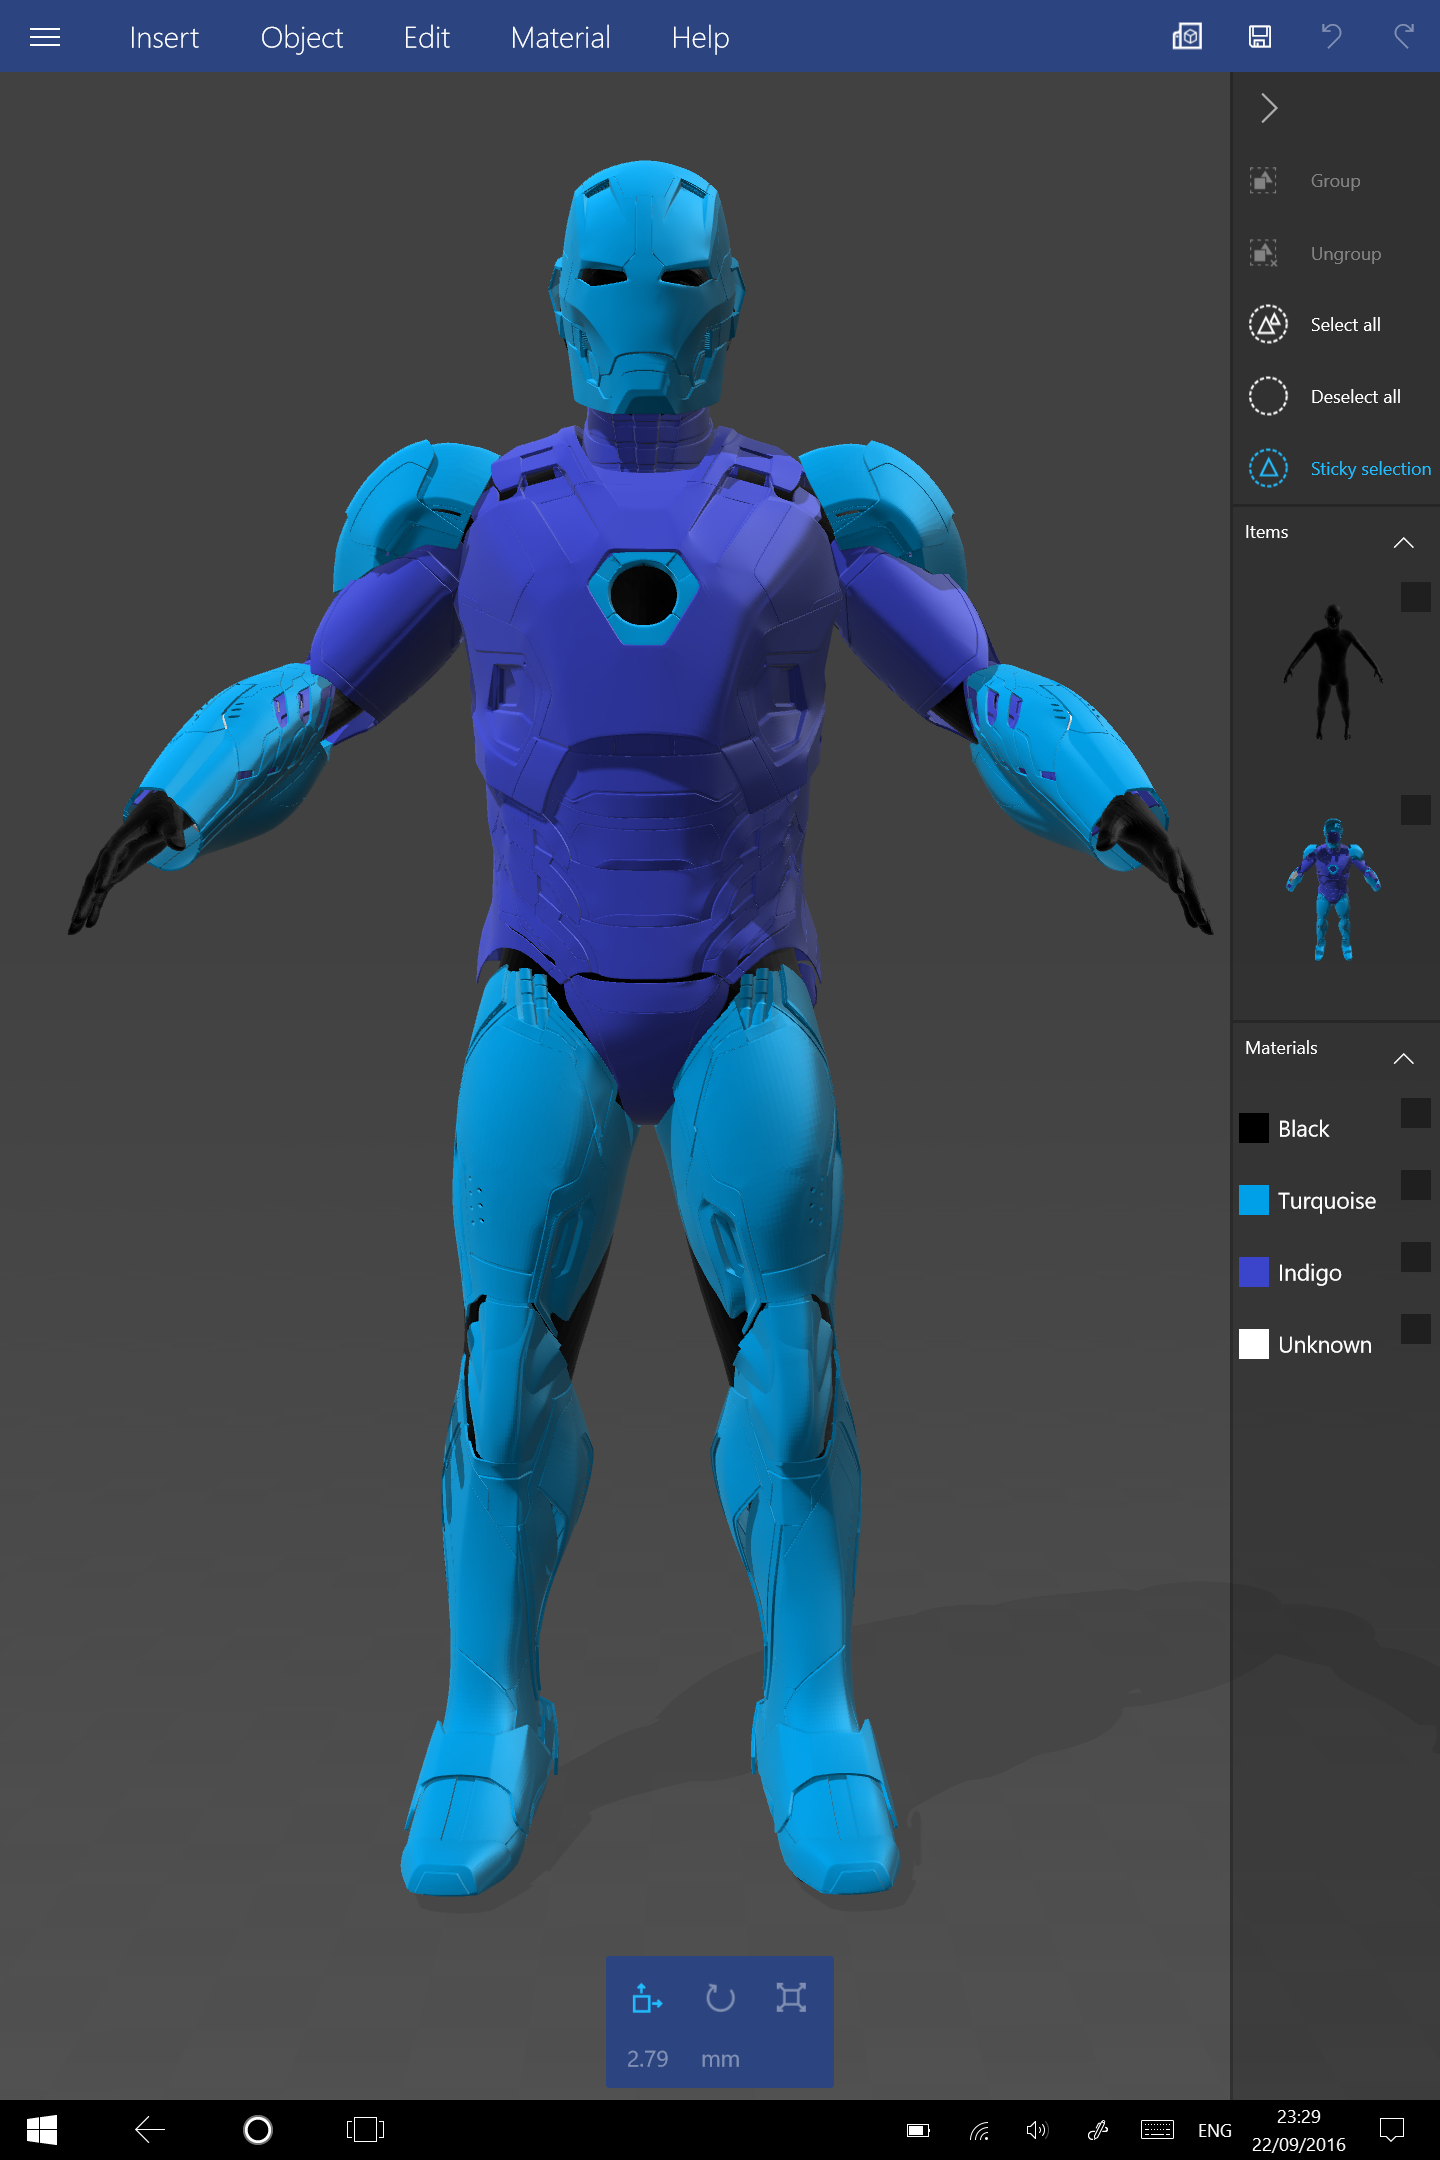
Task: Open the hamburger menu
Action: (x=45, y=38)
